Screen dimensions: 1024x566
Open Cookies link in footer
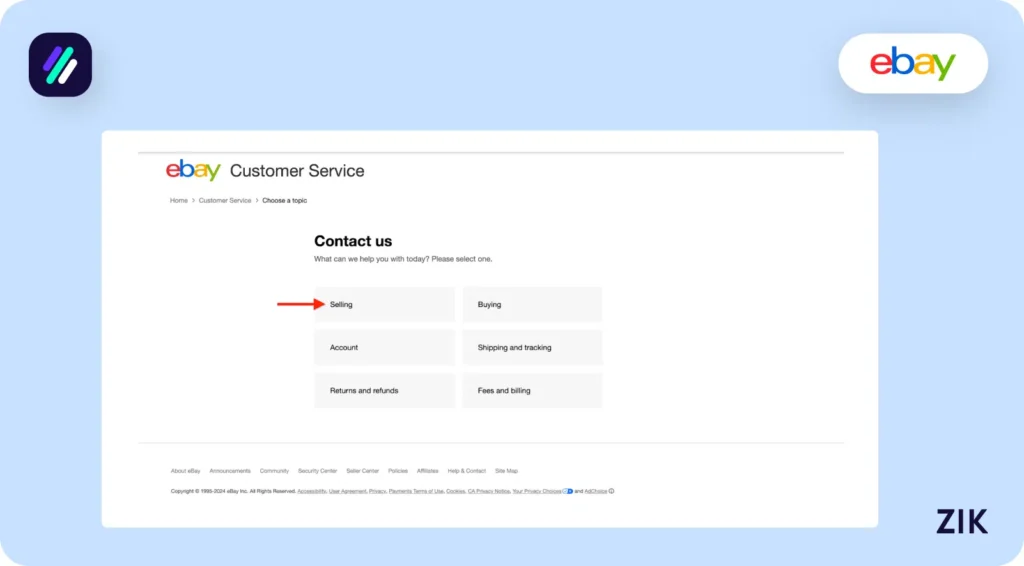pyautogui.click(x=456, y=491)
